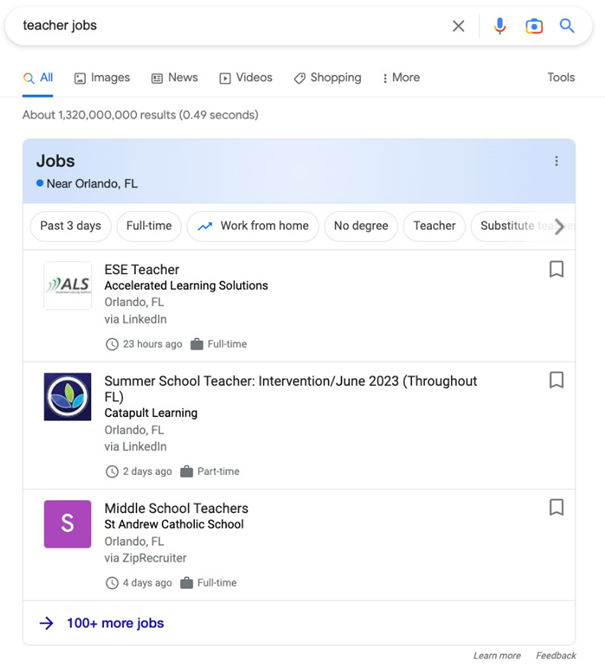The width and height of the screenshot is (605, 665).
Task: Show more filter chips with right chevron
Action: [560, 226]
